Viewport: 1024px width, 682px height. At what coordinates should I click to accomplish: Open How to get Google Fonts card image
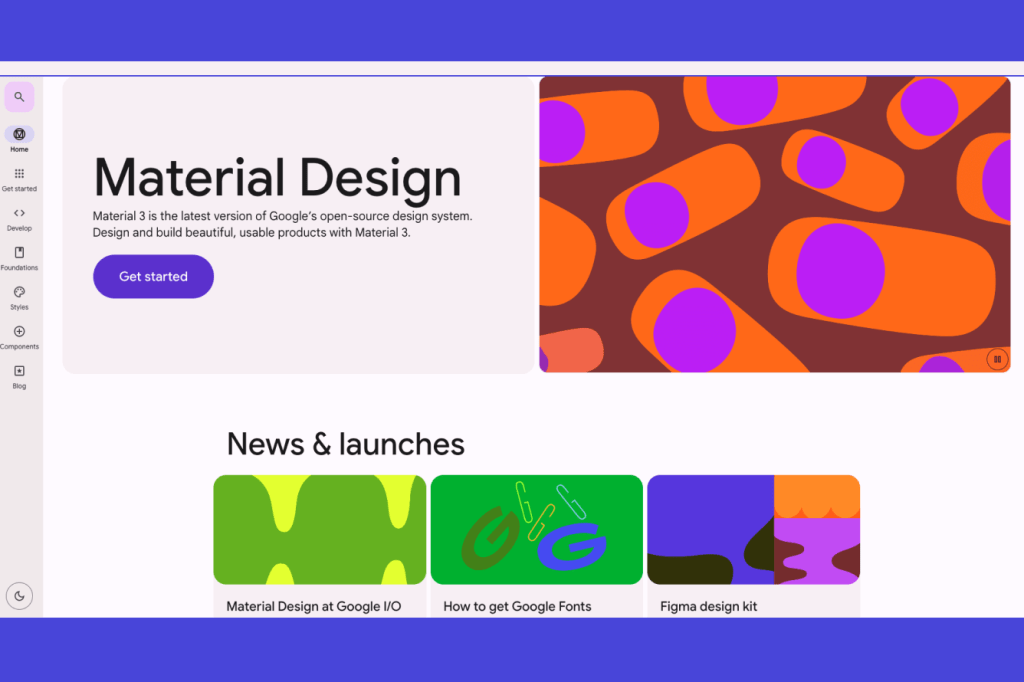537,530
